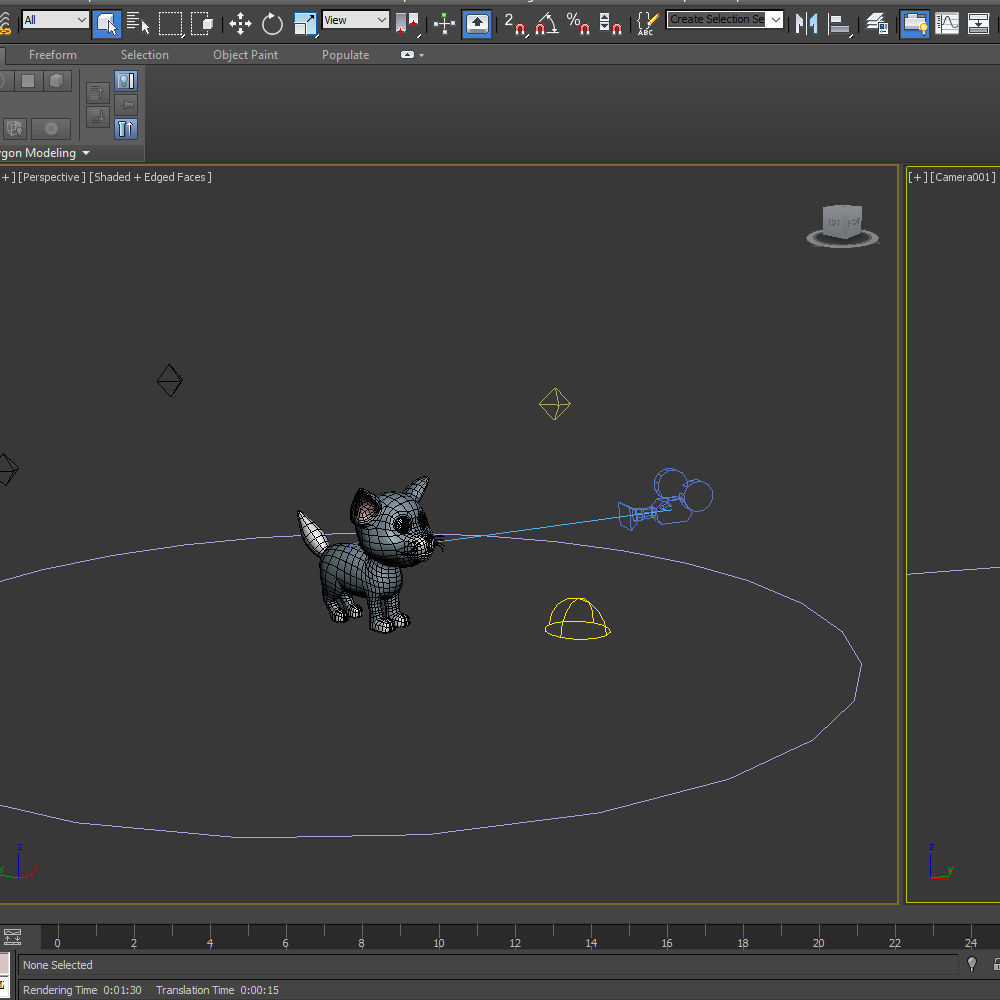Toggle Window/Crossing selection mode

click(x=202, y=24)
